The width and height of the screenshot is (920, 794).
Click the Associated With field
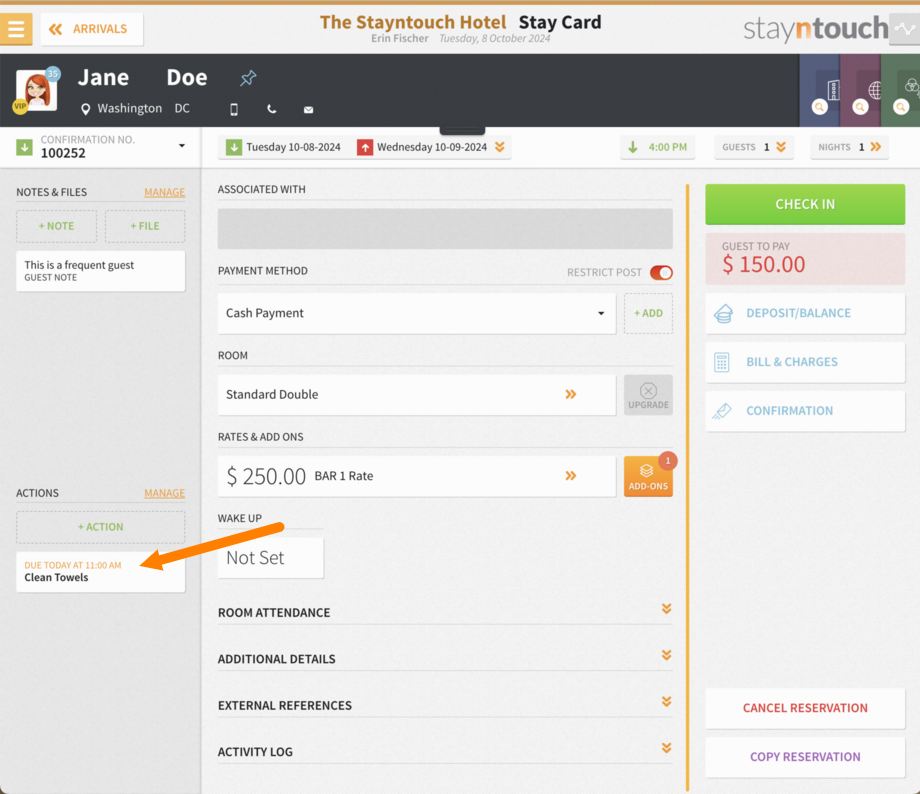click(x=445, y=229)
